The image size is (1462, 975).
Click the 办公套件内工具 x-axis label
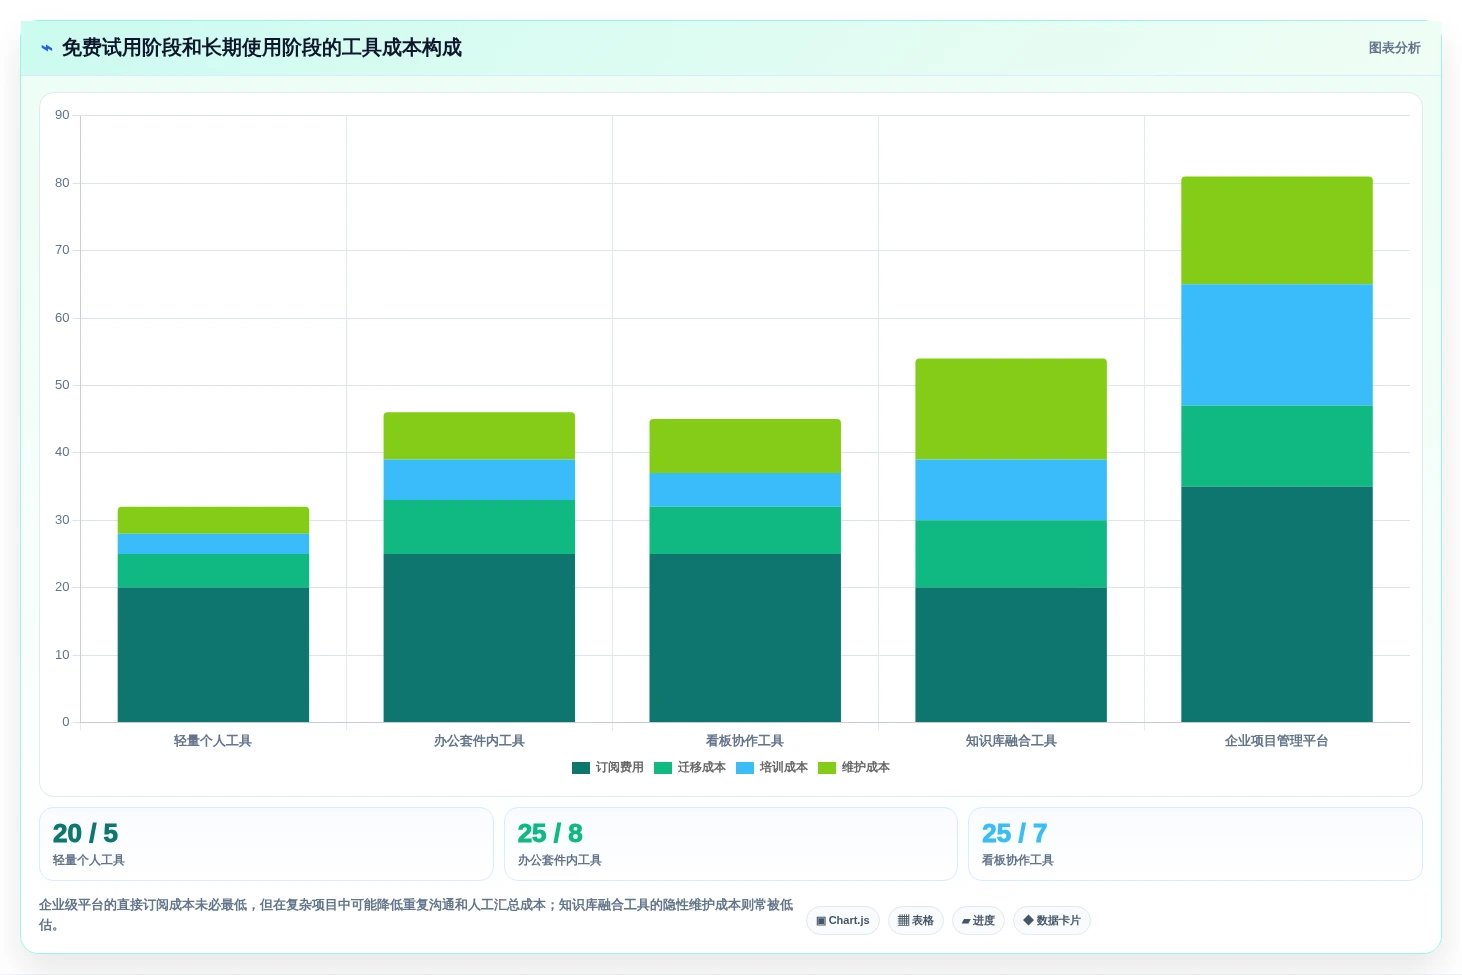point(479,741)
